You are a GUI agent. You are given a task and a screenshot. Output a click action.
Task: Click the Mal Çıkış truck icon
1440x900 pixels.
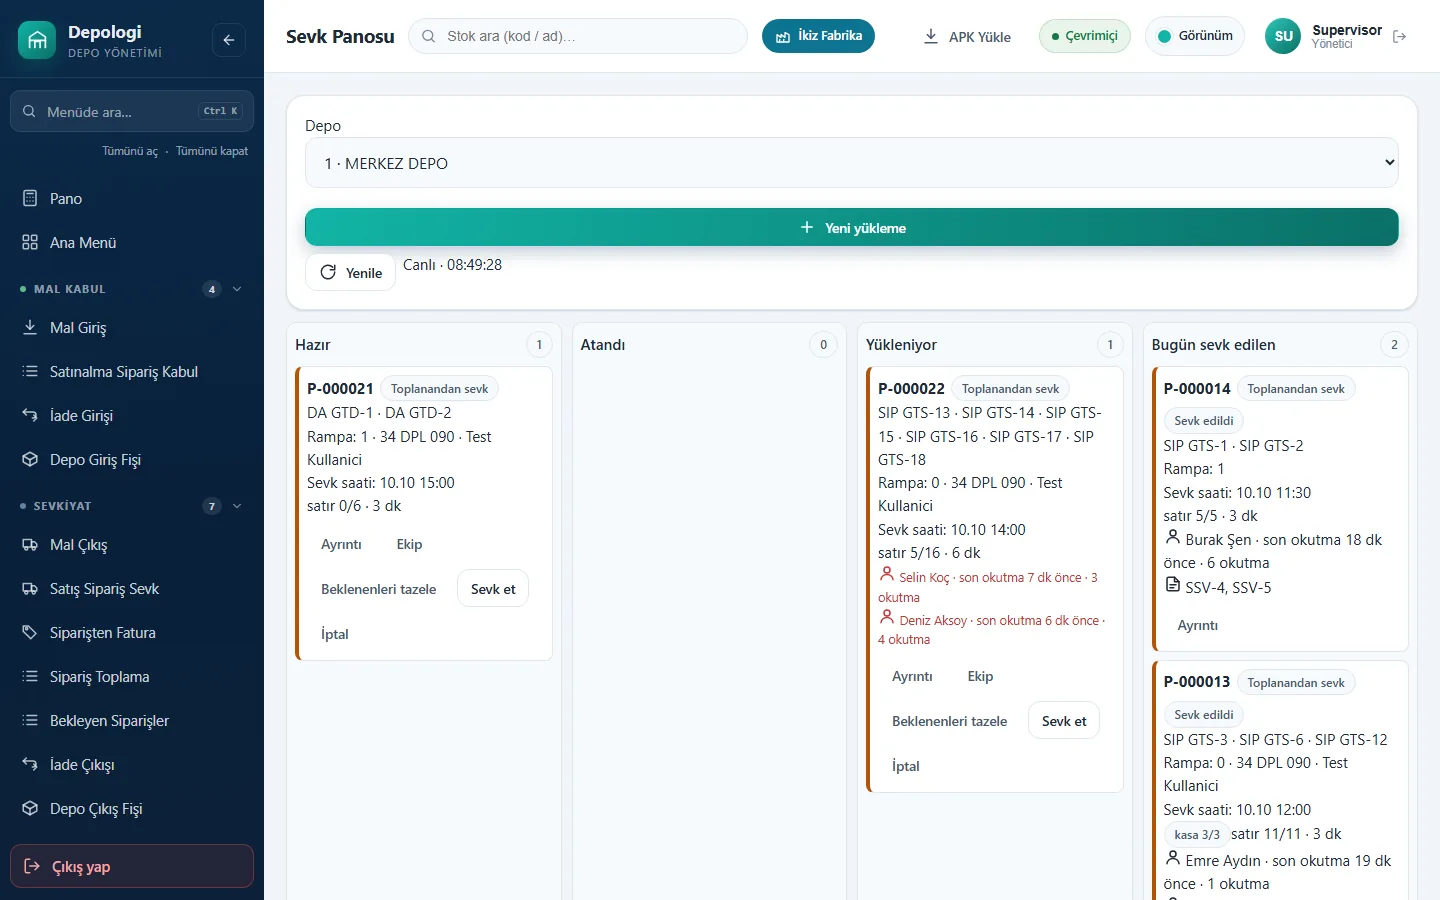(x=30, y=544)
